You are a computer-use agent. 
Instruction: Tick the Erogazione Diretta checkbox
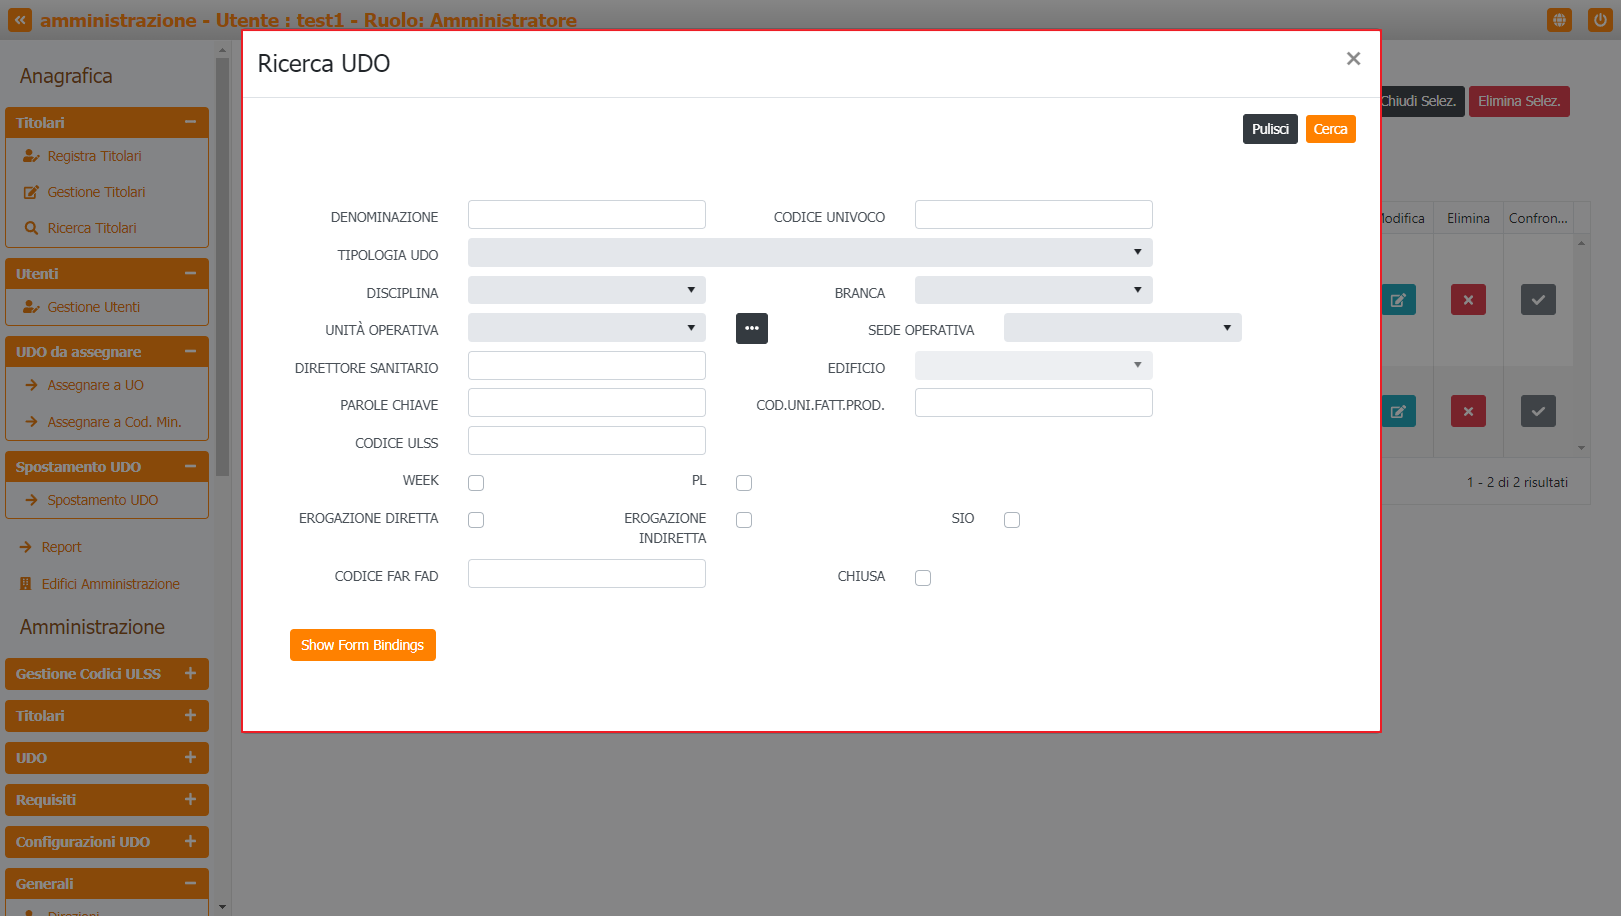(x=476, y=520)
